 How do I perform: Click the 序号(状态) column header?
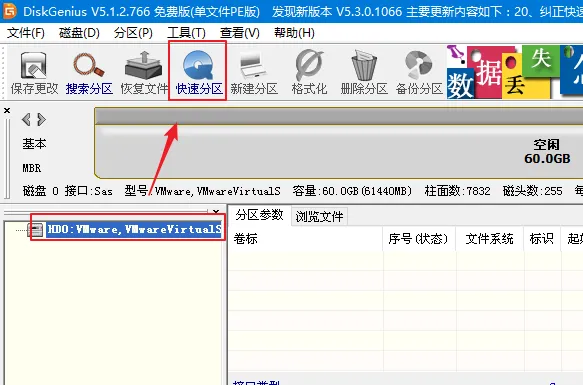coord(418,238)
